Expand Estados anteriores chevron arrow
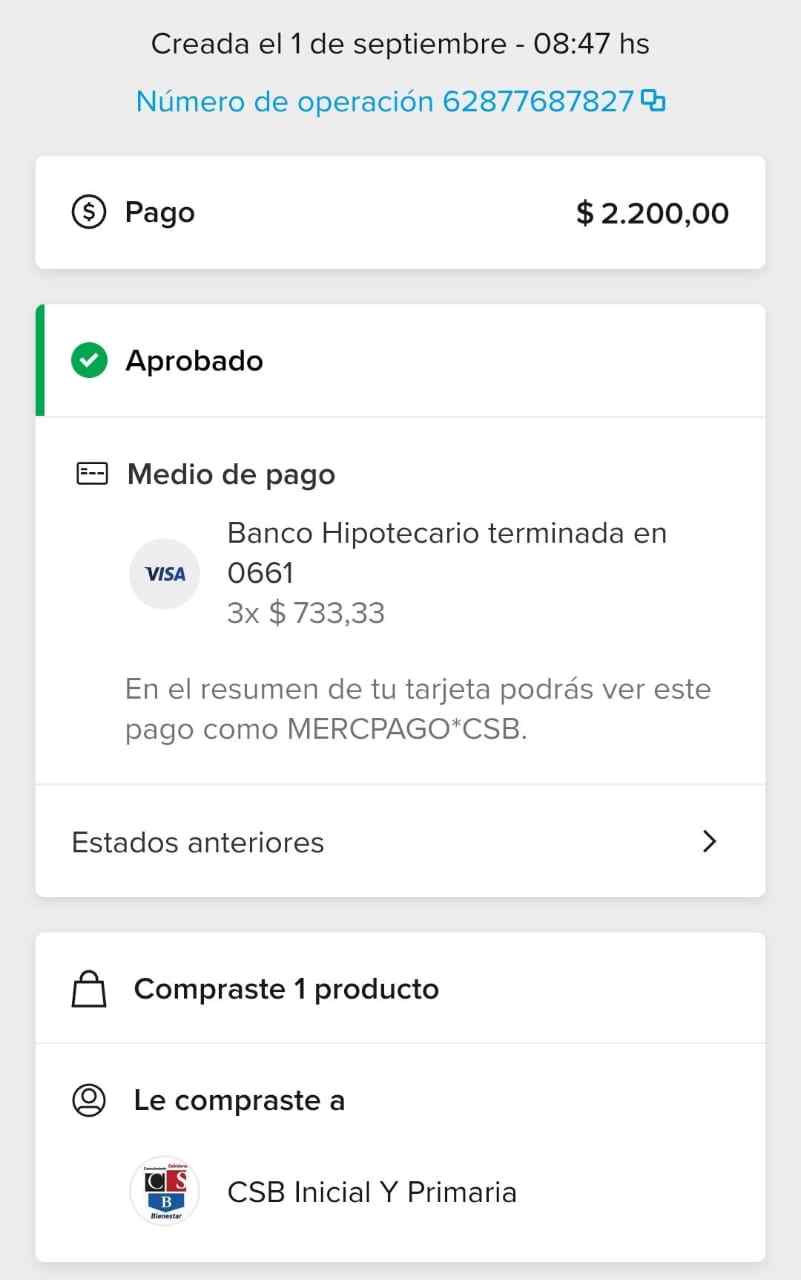The height and width of the screenshot is (1280, 801). 709,842
